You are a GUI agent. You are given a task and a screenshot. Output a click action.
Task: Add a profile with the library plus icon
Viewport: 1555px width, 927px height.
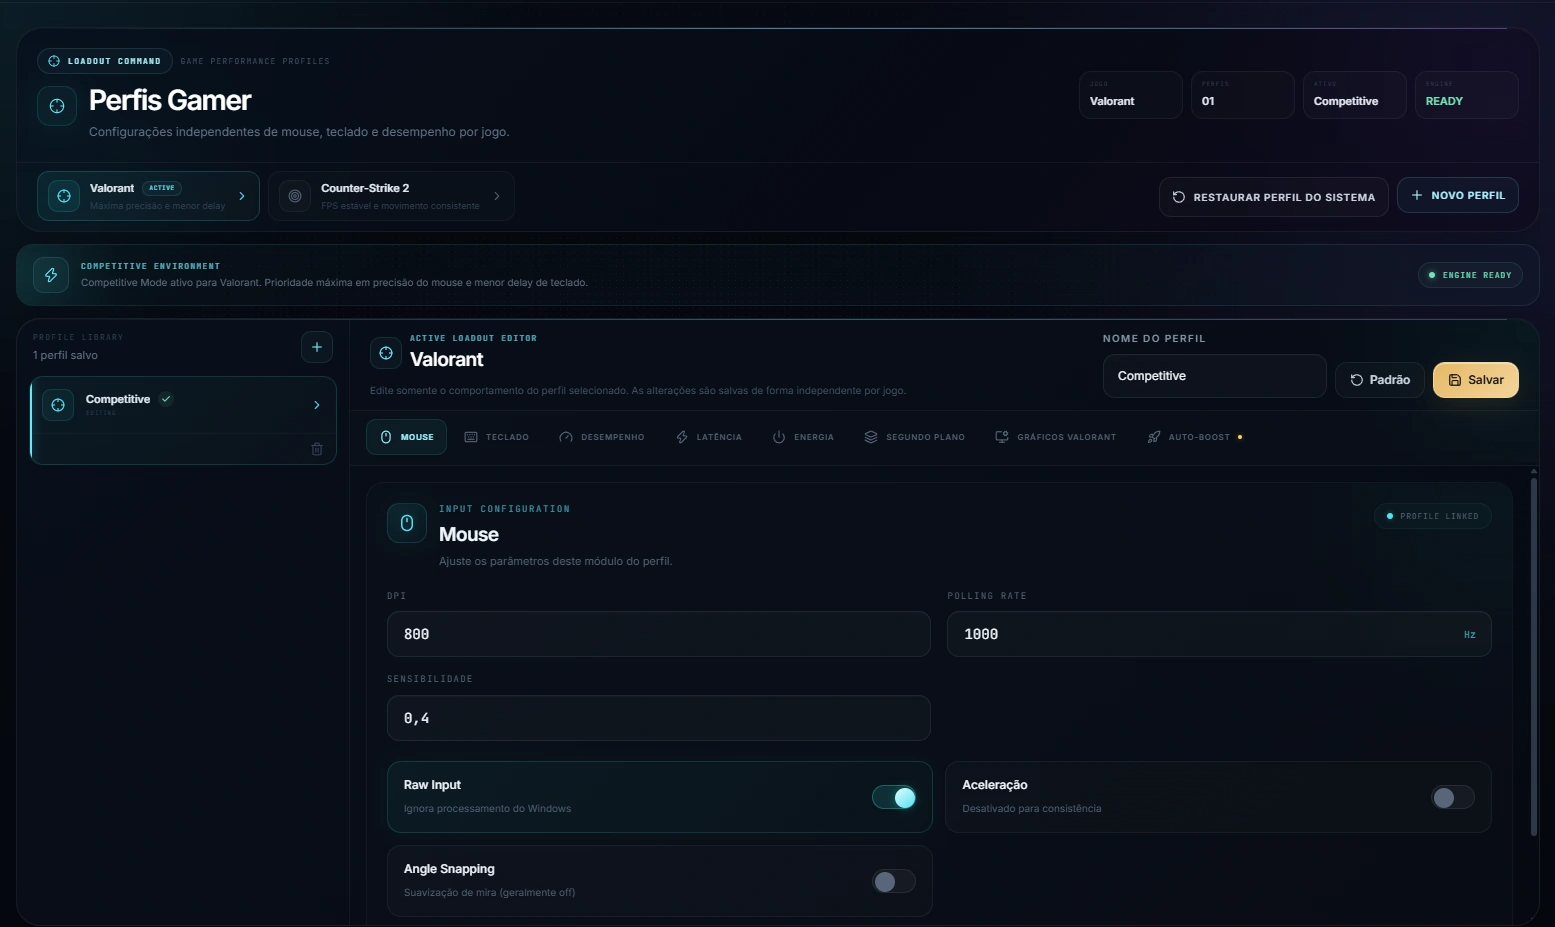click(x=317, y=347)
